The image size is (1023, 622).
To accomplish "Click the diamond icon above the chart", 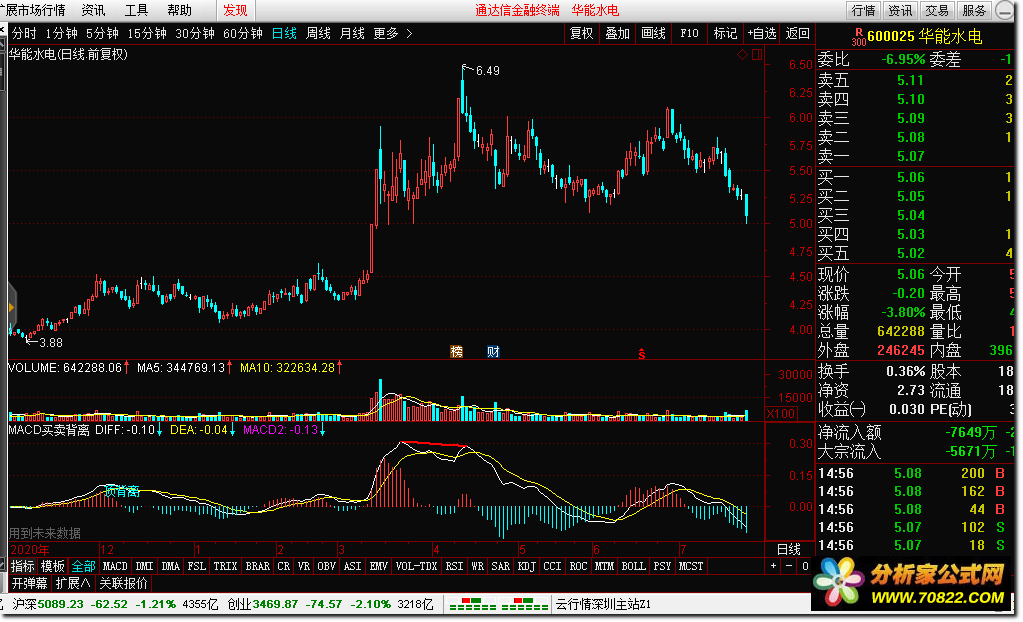I will click(x=742, y=55).
